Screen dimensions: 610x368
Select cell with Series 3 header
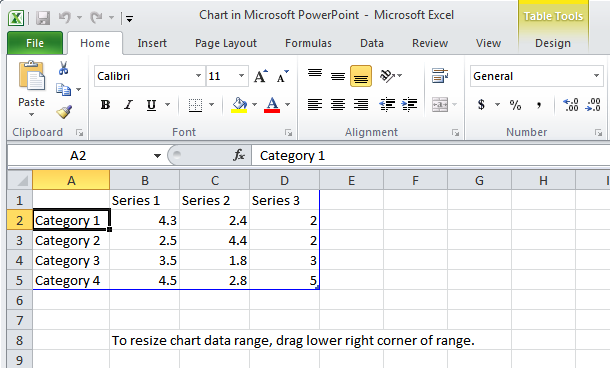click(284, 200)
